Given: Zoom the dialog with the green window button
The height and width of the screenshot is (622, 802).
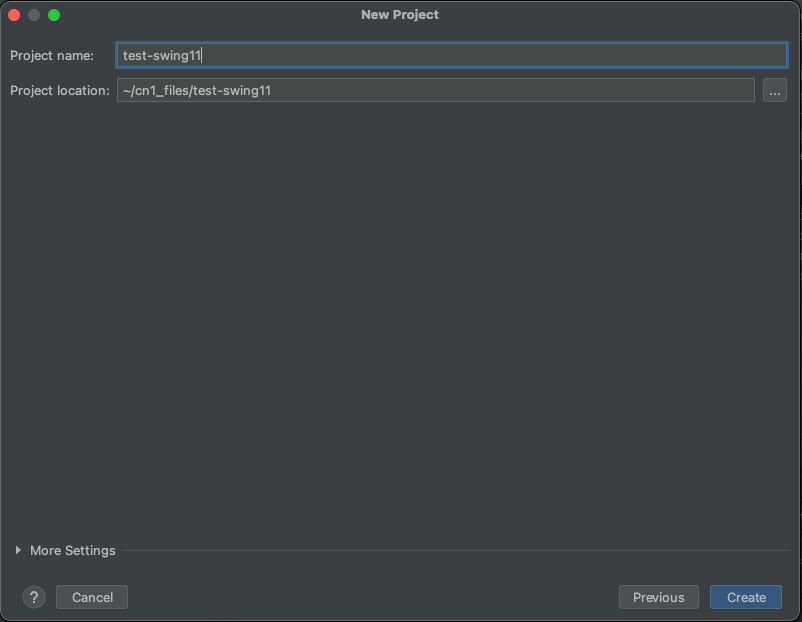Looking at the screenshot, I should 54,15.
